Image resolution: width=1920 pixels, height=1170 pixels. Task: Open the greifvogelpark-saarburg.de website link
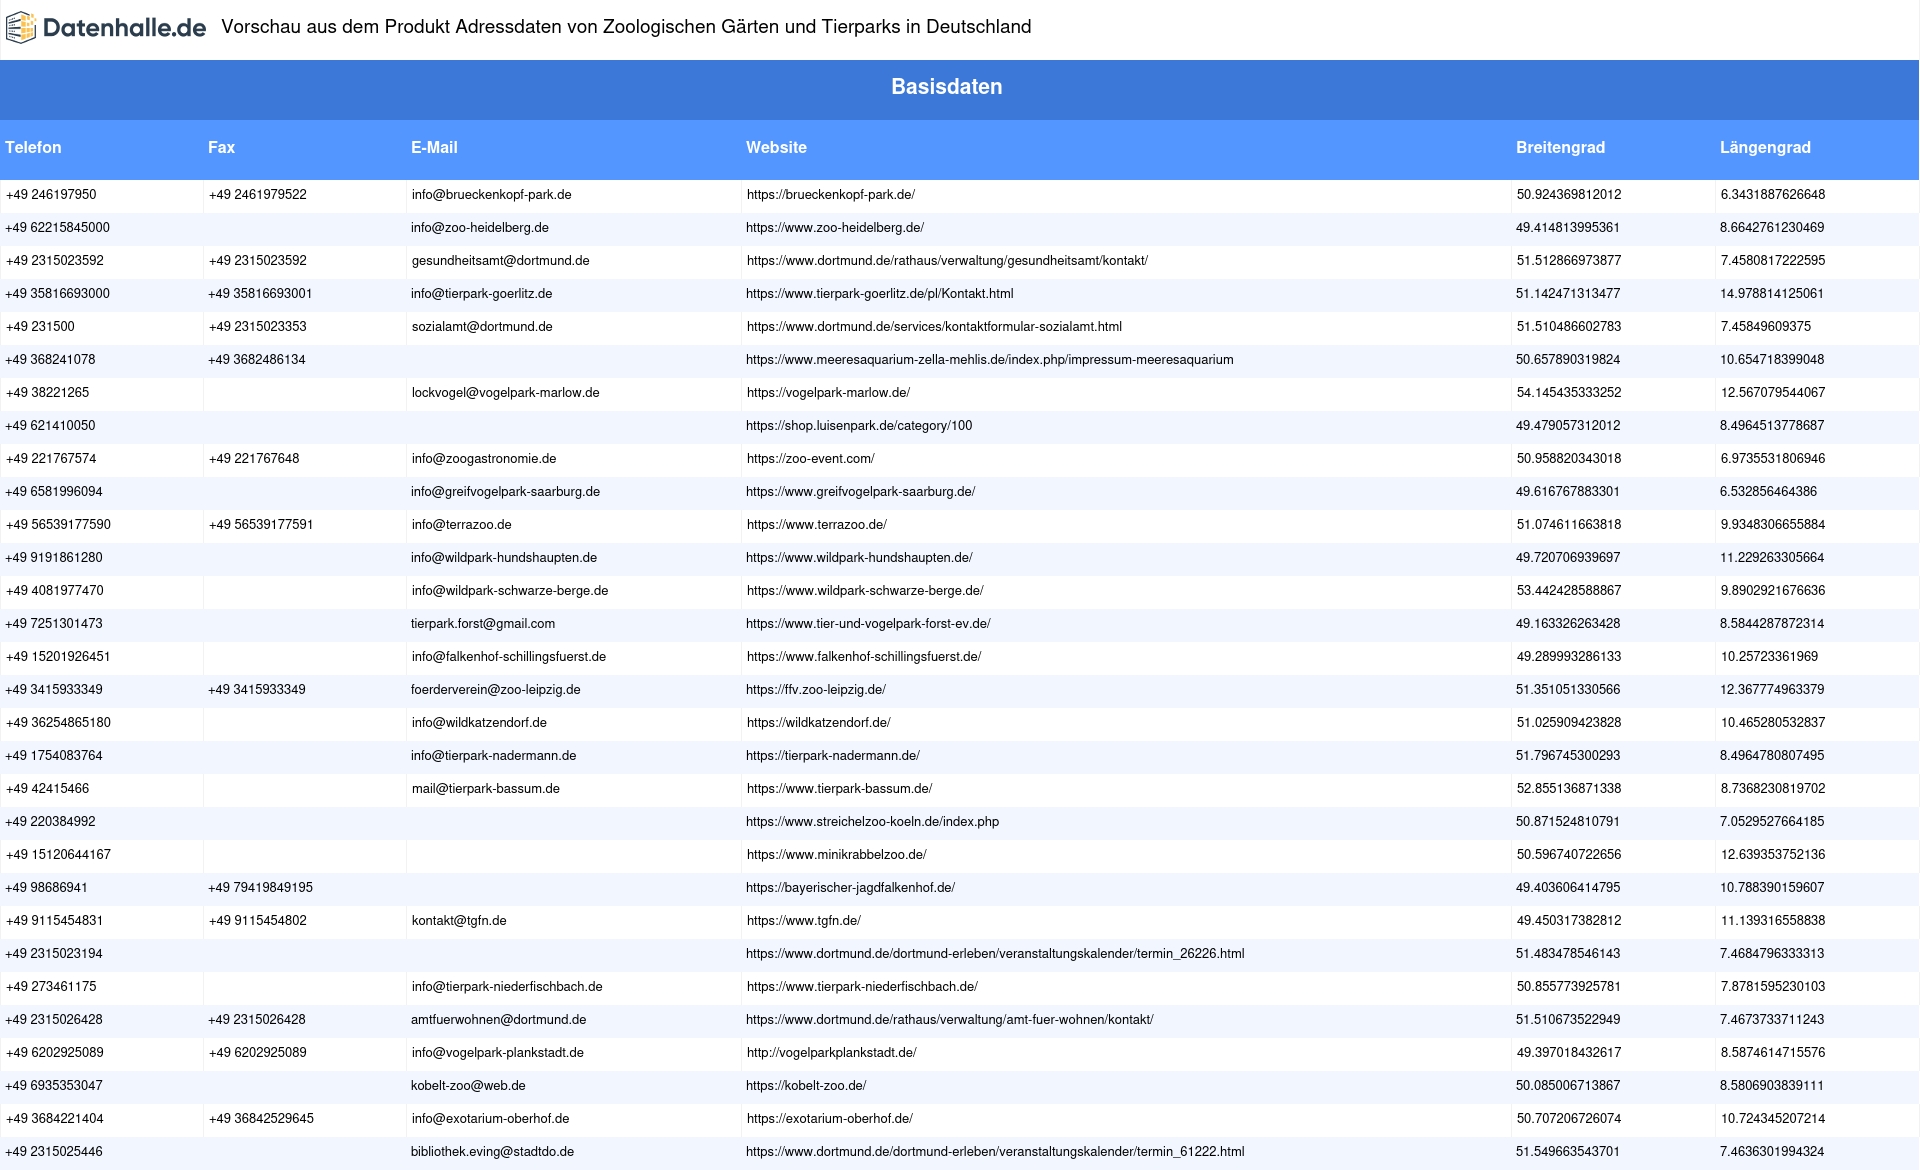(861, 492)
